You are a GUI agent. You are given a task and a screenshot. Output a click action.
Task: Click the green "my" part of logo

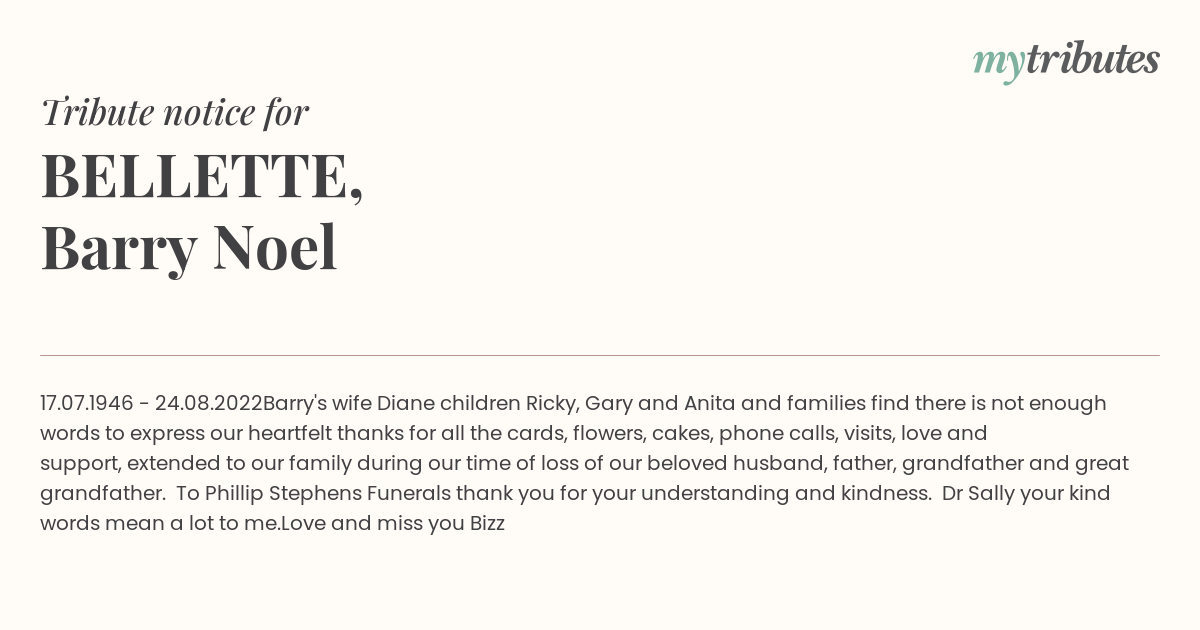[998, 64]
